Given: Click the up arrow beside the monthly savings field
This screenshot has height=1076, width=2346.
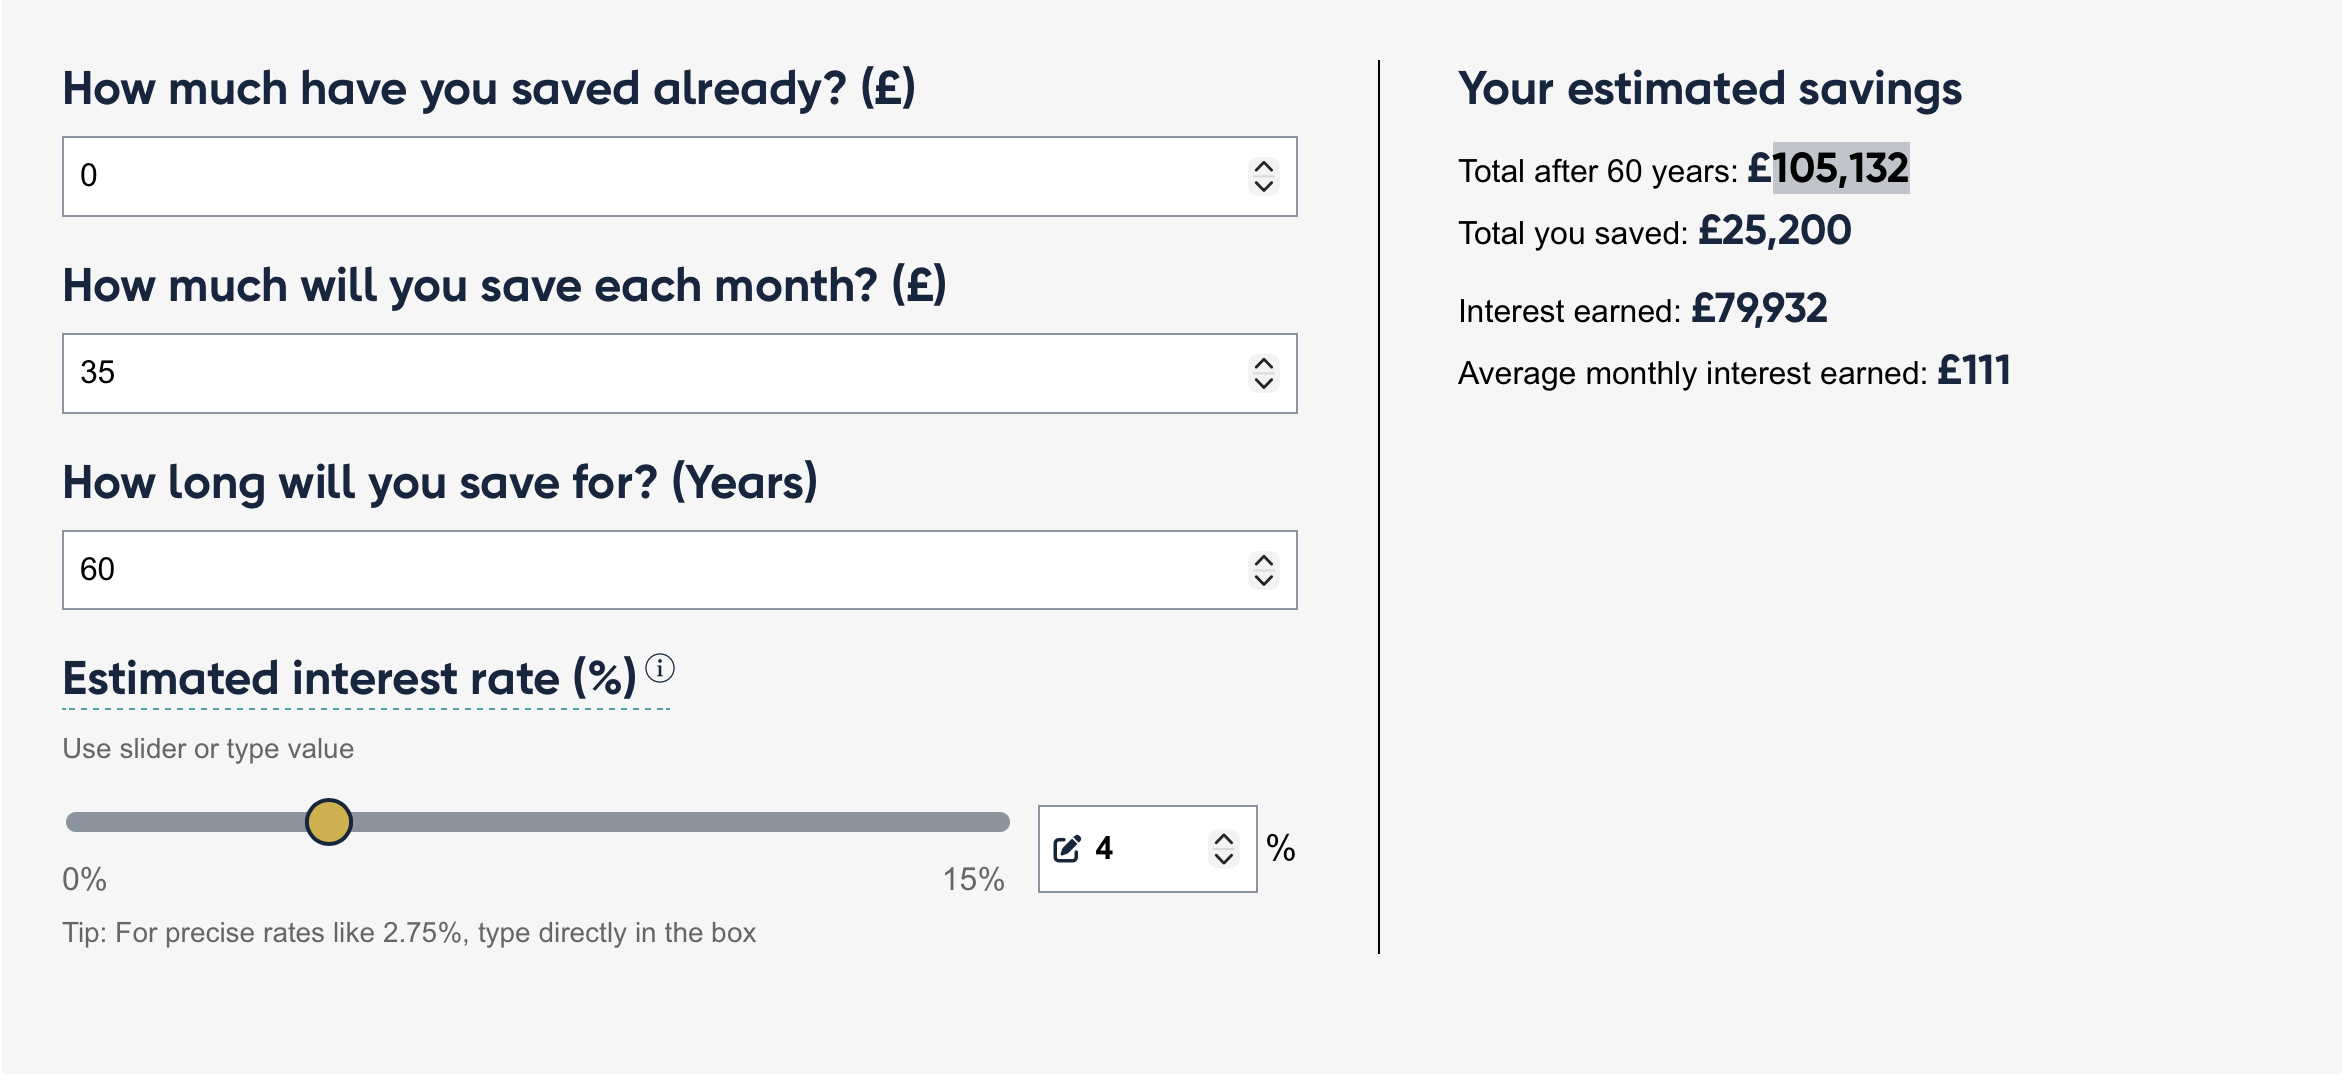Looking at the screenshot, I should [1263, 363].
